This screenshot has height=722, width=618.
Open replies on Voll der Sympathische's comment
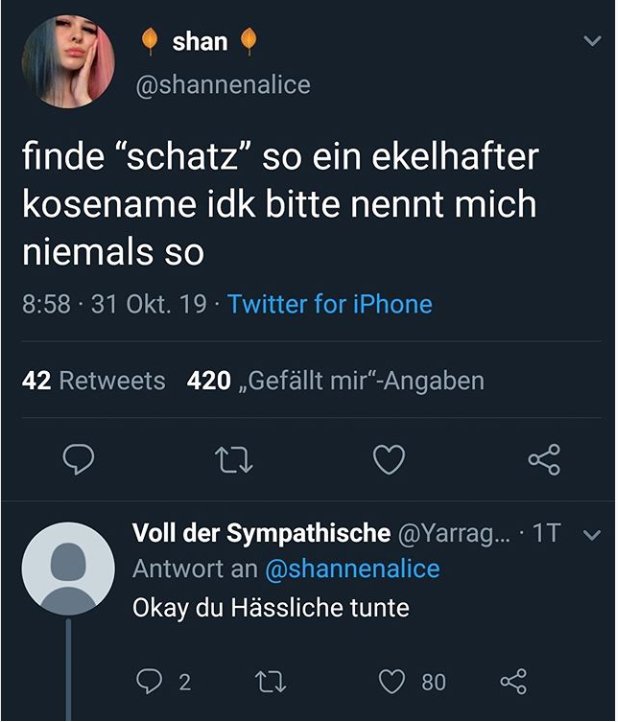point(152,682)
